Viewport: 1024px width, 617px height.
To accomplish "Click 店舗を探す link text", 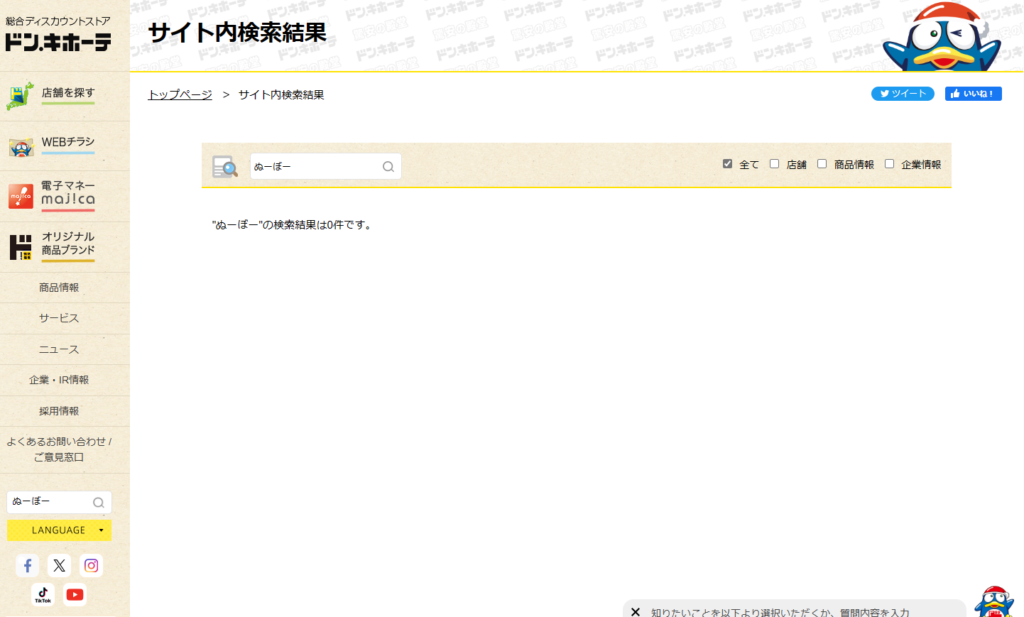I will tap(68, 93).
